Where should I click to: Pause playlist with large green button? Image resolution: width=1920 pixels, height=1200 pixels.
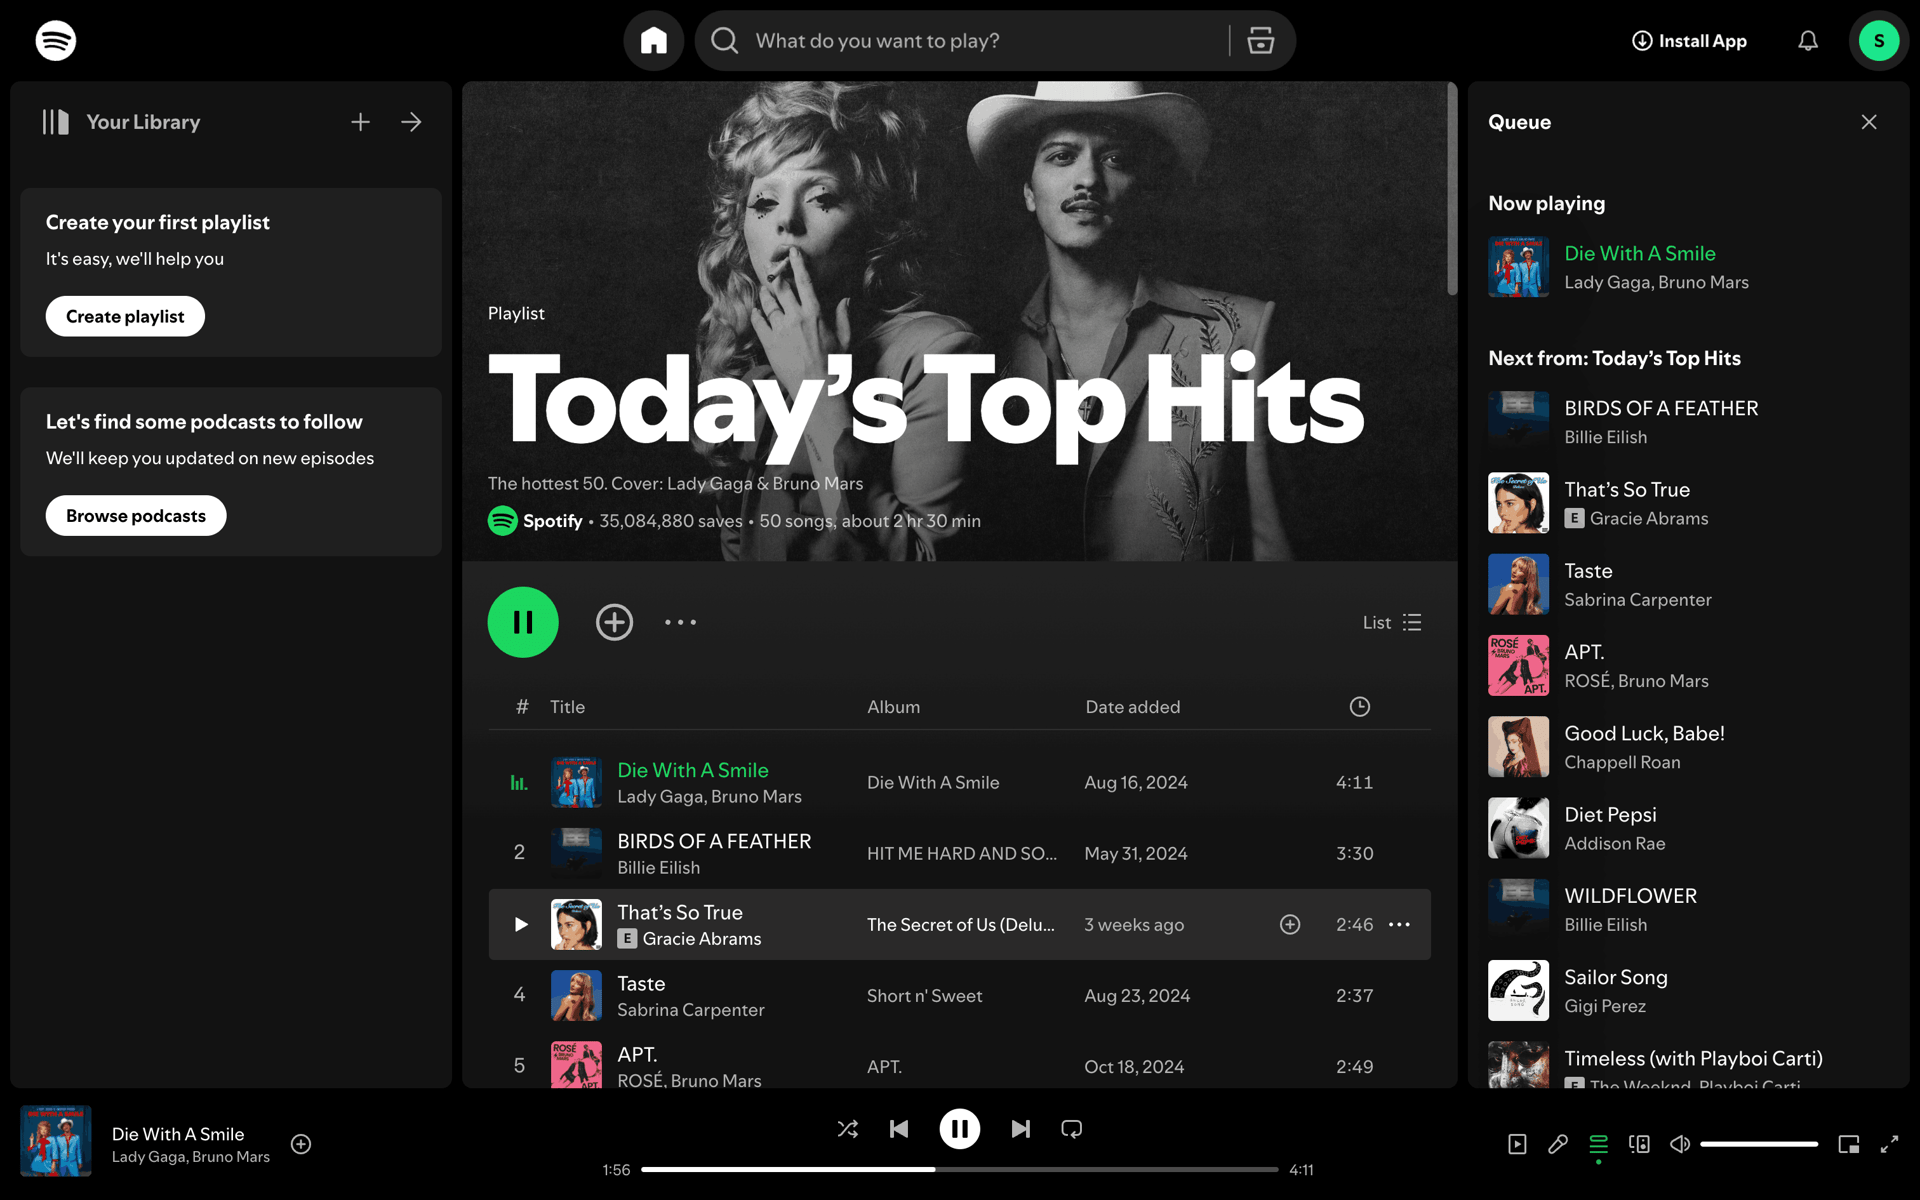point(523,622)
